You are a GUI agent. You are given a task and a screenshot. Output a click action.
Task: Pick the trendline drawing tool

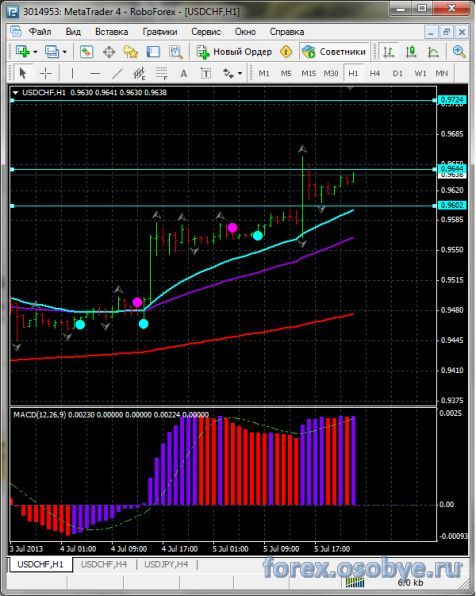(x=117, y=73)
